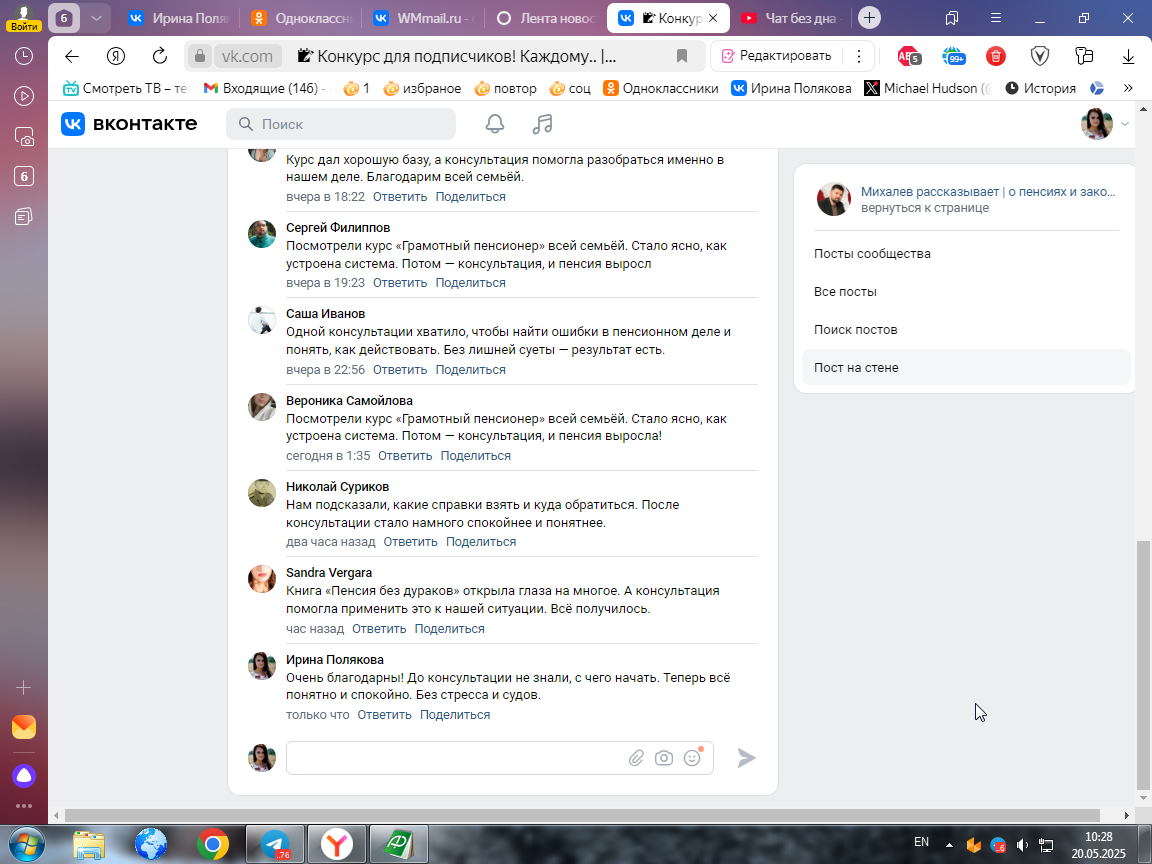Open the Входящие (146) Gmail bookmark

(x=264, y=88)
